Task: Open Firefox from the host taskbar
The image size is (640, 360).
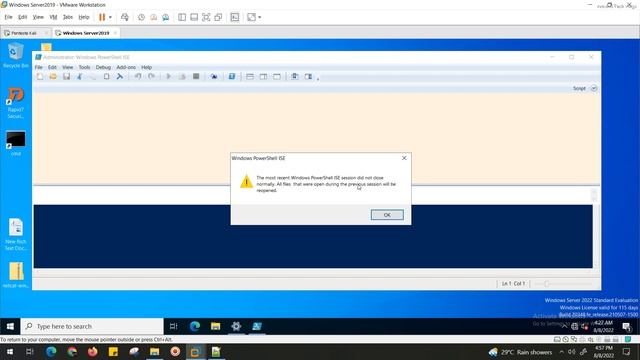Action: [93, 351]
